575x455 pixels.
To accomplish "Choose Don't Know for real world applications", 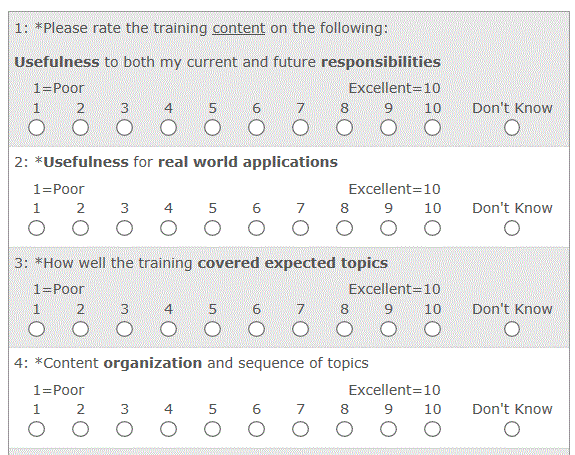I will coord(512,228).
